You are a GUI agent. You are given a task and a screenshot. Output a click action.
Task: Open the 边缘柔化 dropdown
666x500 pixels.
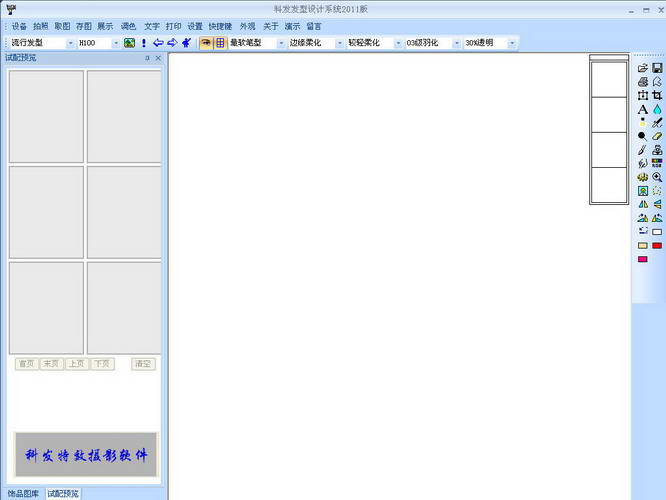pyautogui.click(x=339, y=43)
